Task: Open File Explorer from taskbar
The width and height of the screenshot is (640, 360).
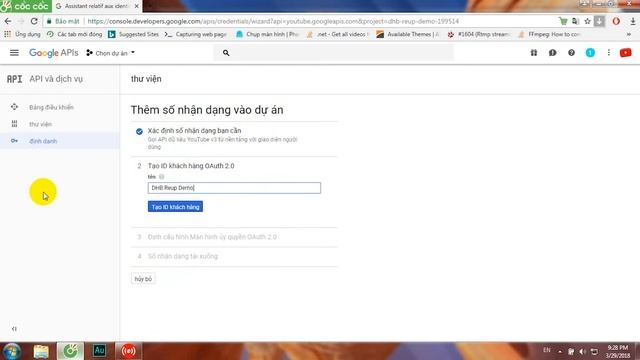Action: coord(41,351)
